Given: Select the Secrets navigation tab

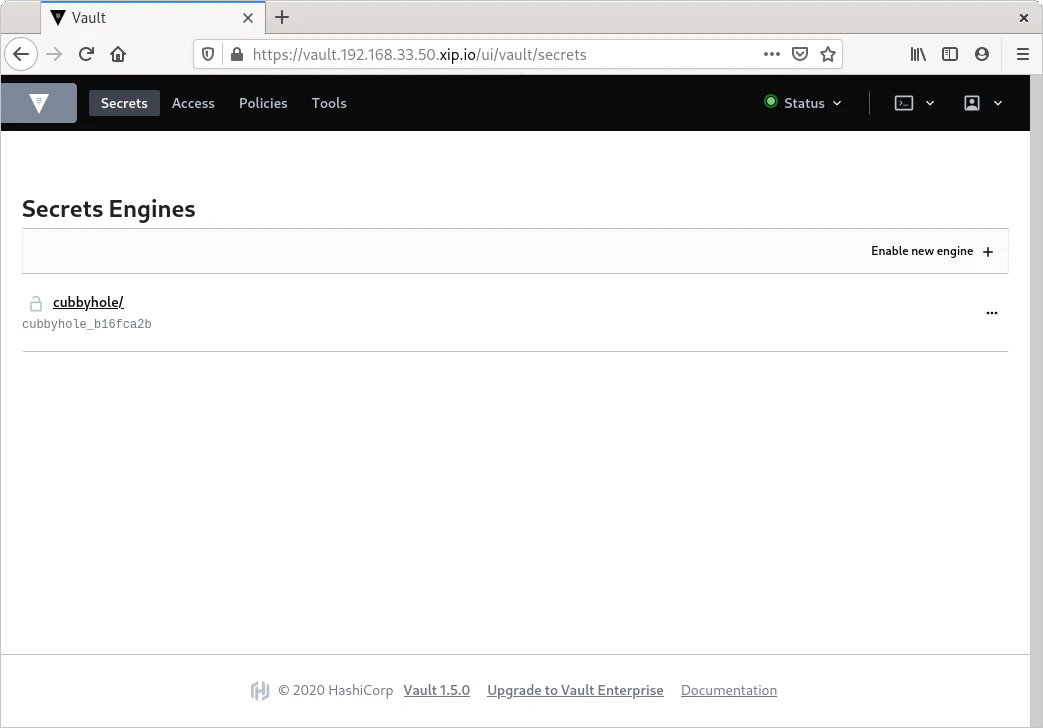Looking at the screenshot, I should pyautogui.click(x=124, y=103).
